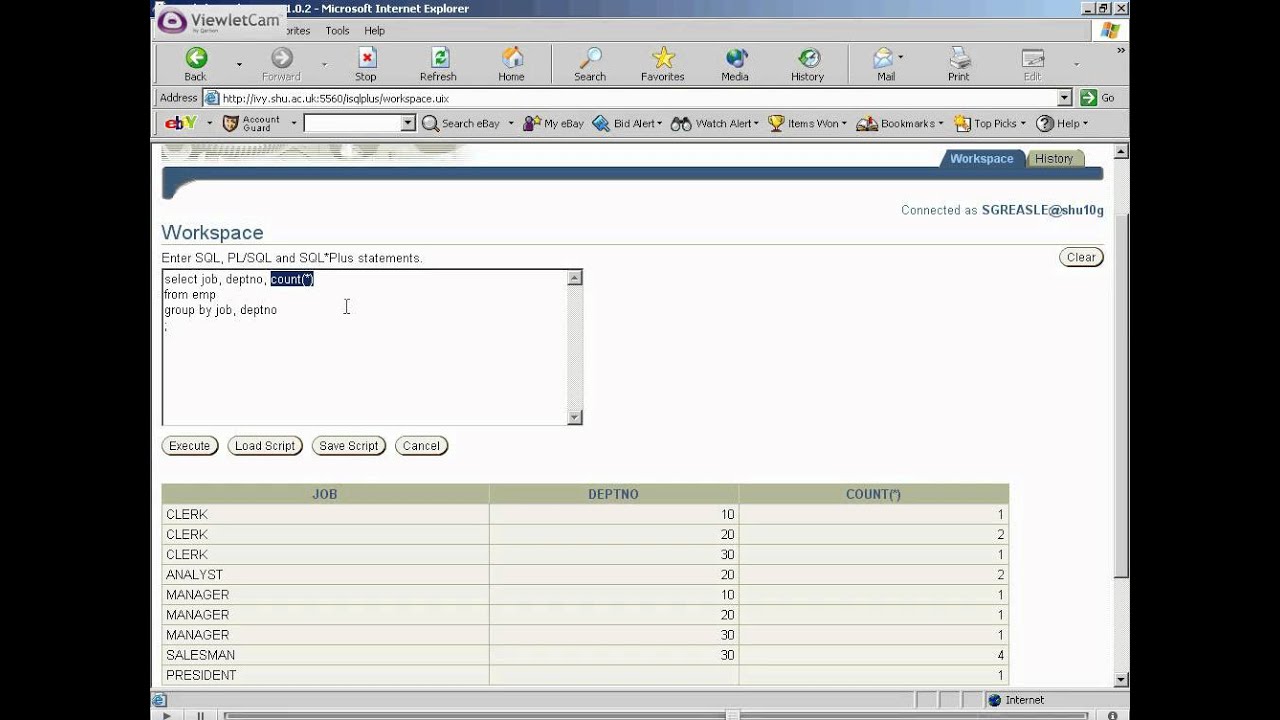Expand the address bar dropdown arrow
This screenshot has height=720, width=1280.
tap(1064, 98)
